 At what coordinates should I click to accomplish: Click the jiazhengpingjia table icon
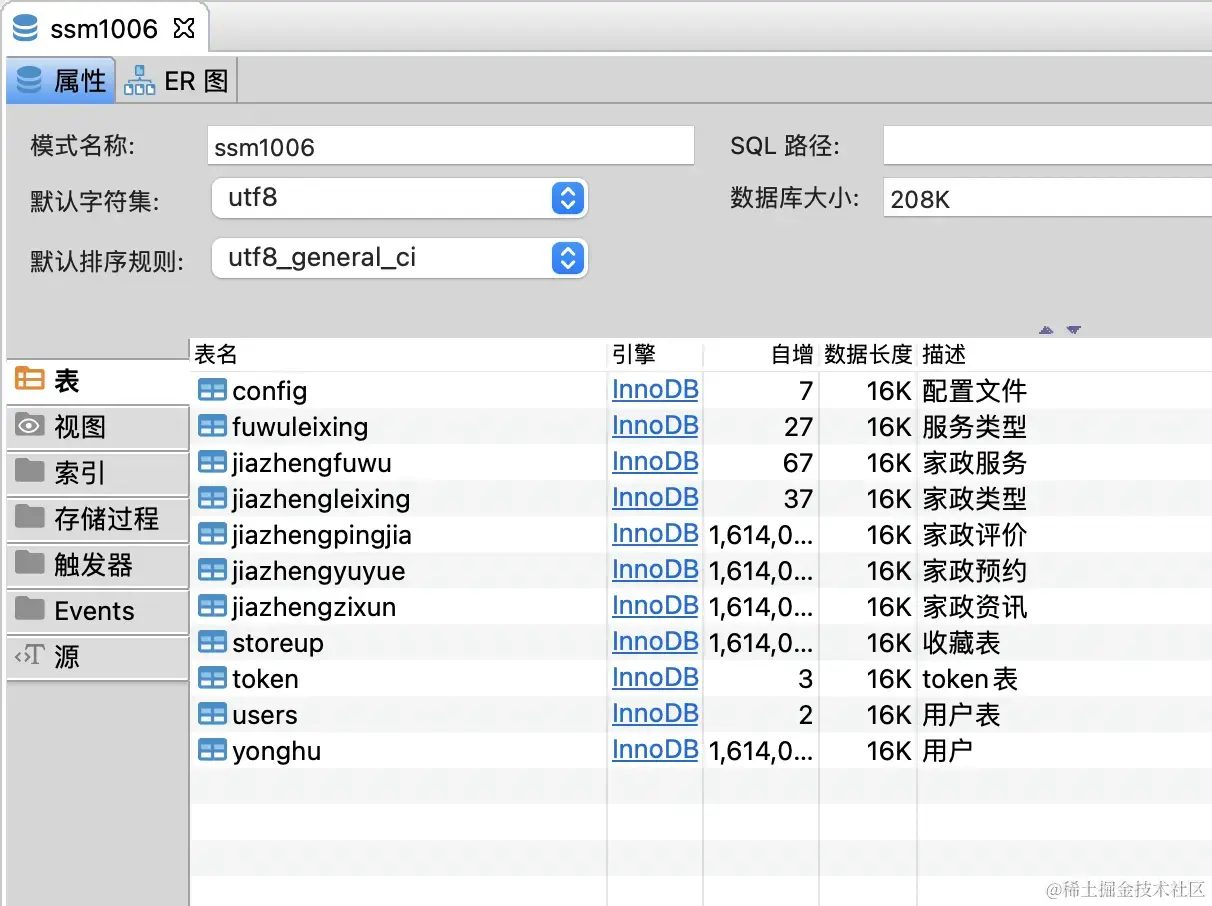tap(212, 535)
